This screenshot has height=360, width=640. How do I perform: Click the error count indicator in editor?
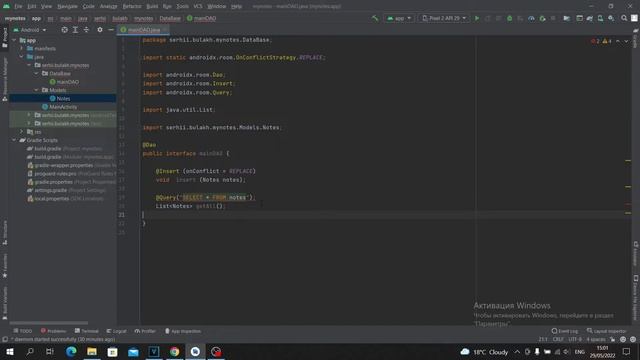point(595,41)
